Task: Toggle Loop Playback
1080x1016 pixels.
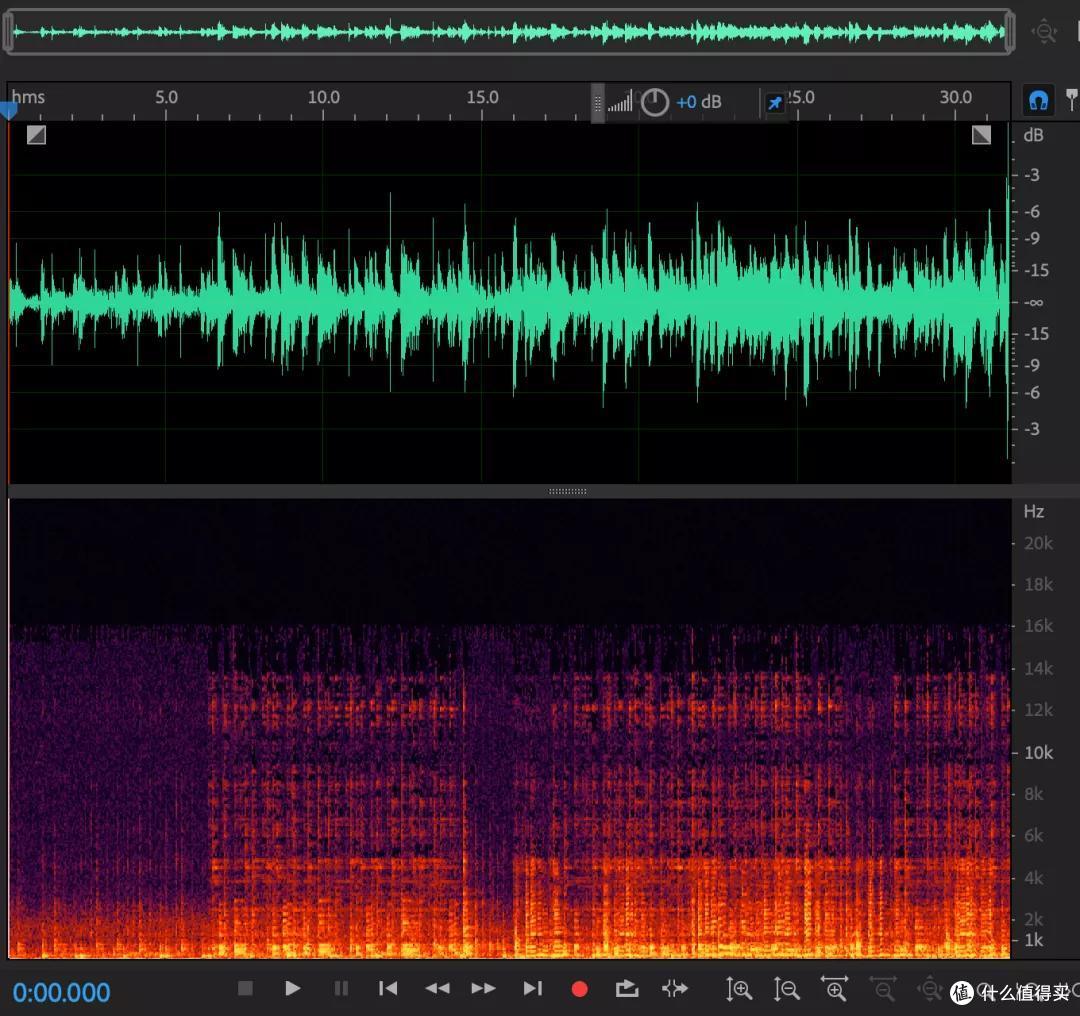Action: pos(627,988)
